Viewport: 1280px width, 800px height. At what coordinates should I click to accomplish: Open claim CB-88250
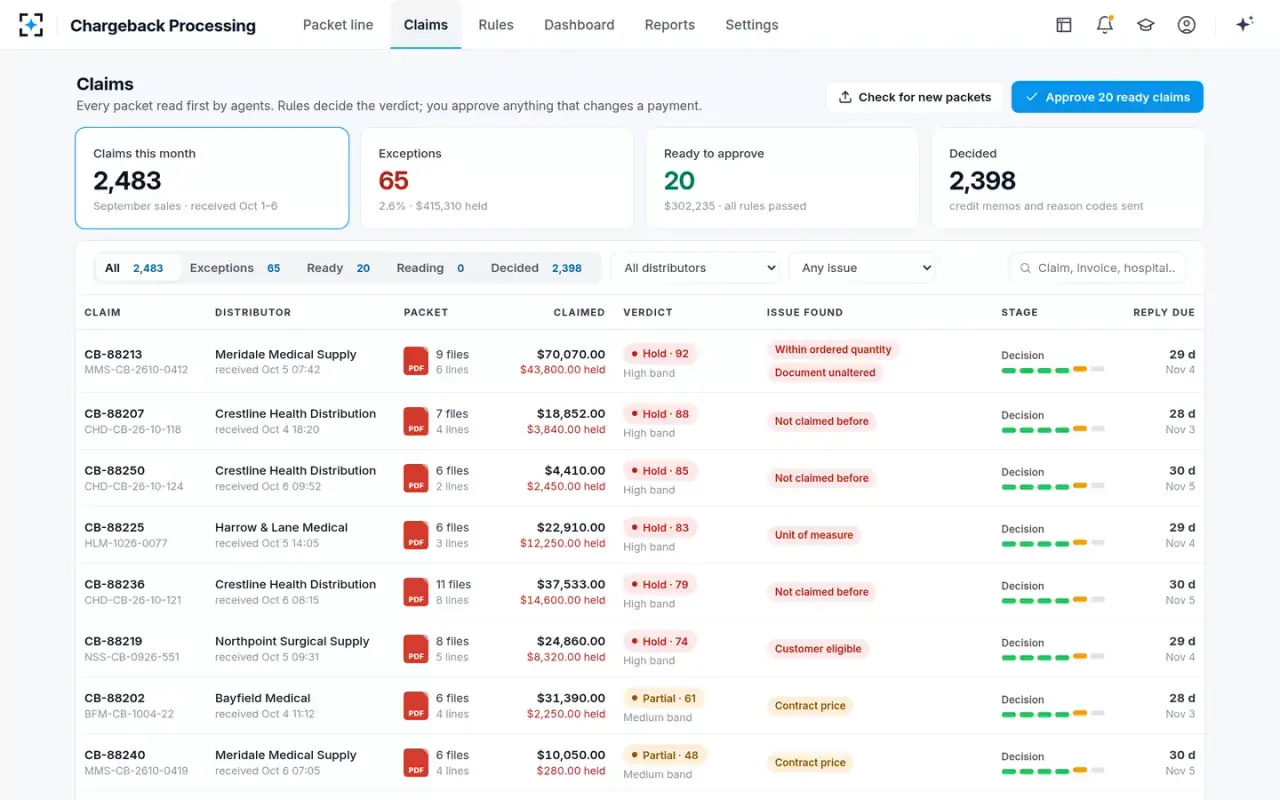tap(114, 470)
